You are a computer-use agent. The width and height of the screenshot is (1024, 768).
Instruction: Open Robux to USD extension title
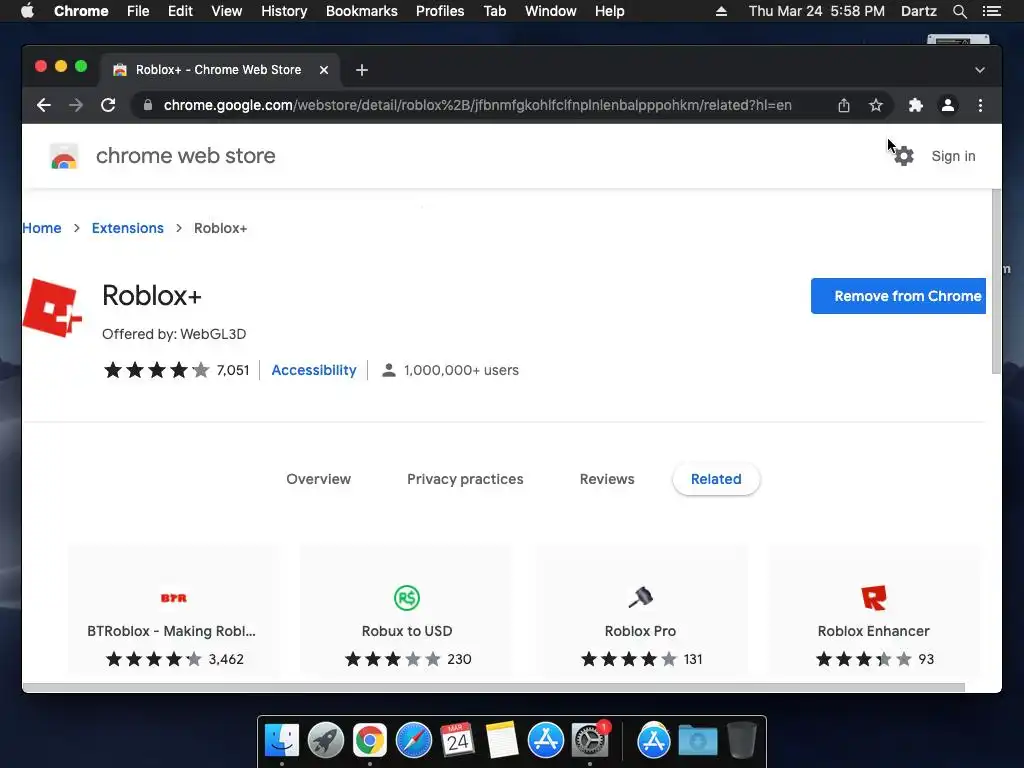coord(407,631)
